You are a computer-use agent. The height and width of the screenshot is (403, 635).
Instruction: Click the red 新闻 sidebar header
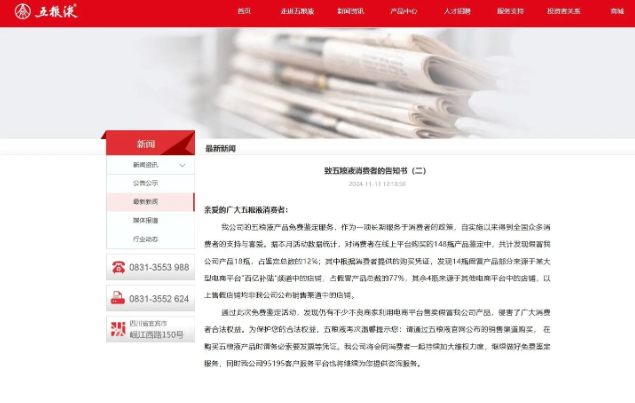click(x=150, y=143)
